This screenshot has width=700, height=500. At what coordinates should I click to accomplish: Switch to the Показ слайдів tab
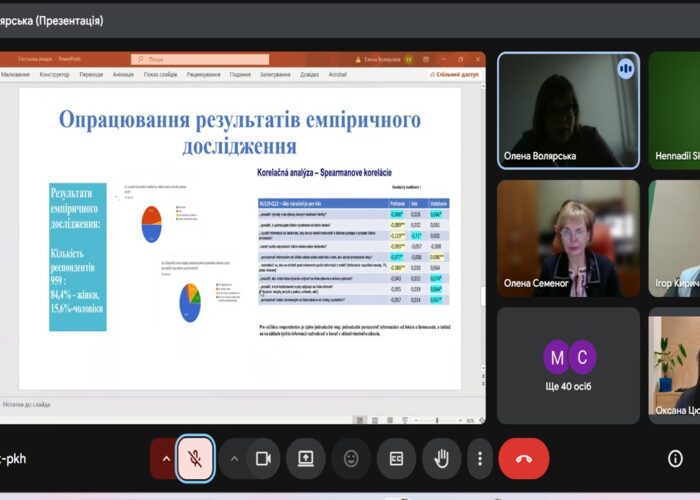(160, 74)
